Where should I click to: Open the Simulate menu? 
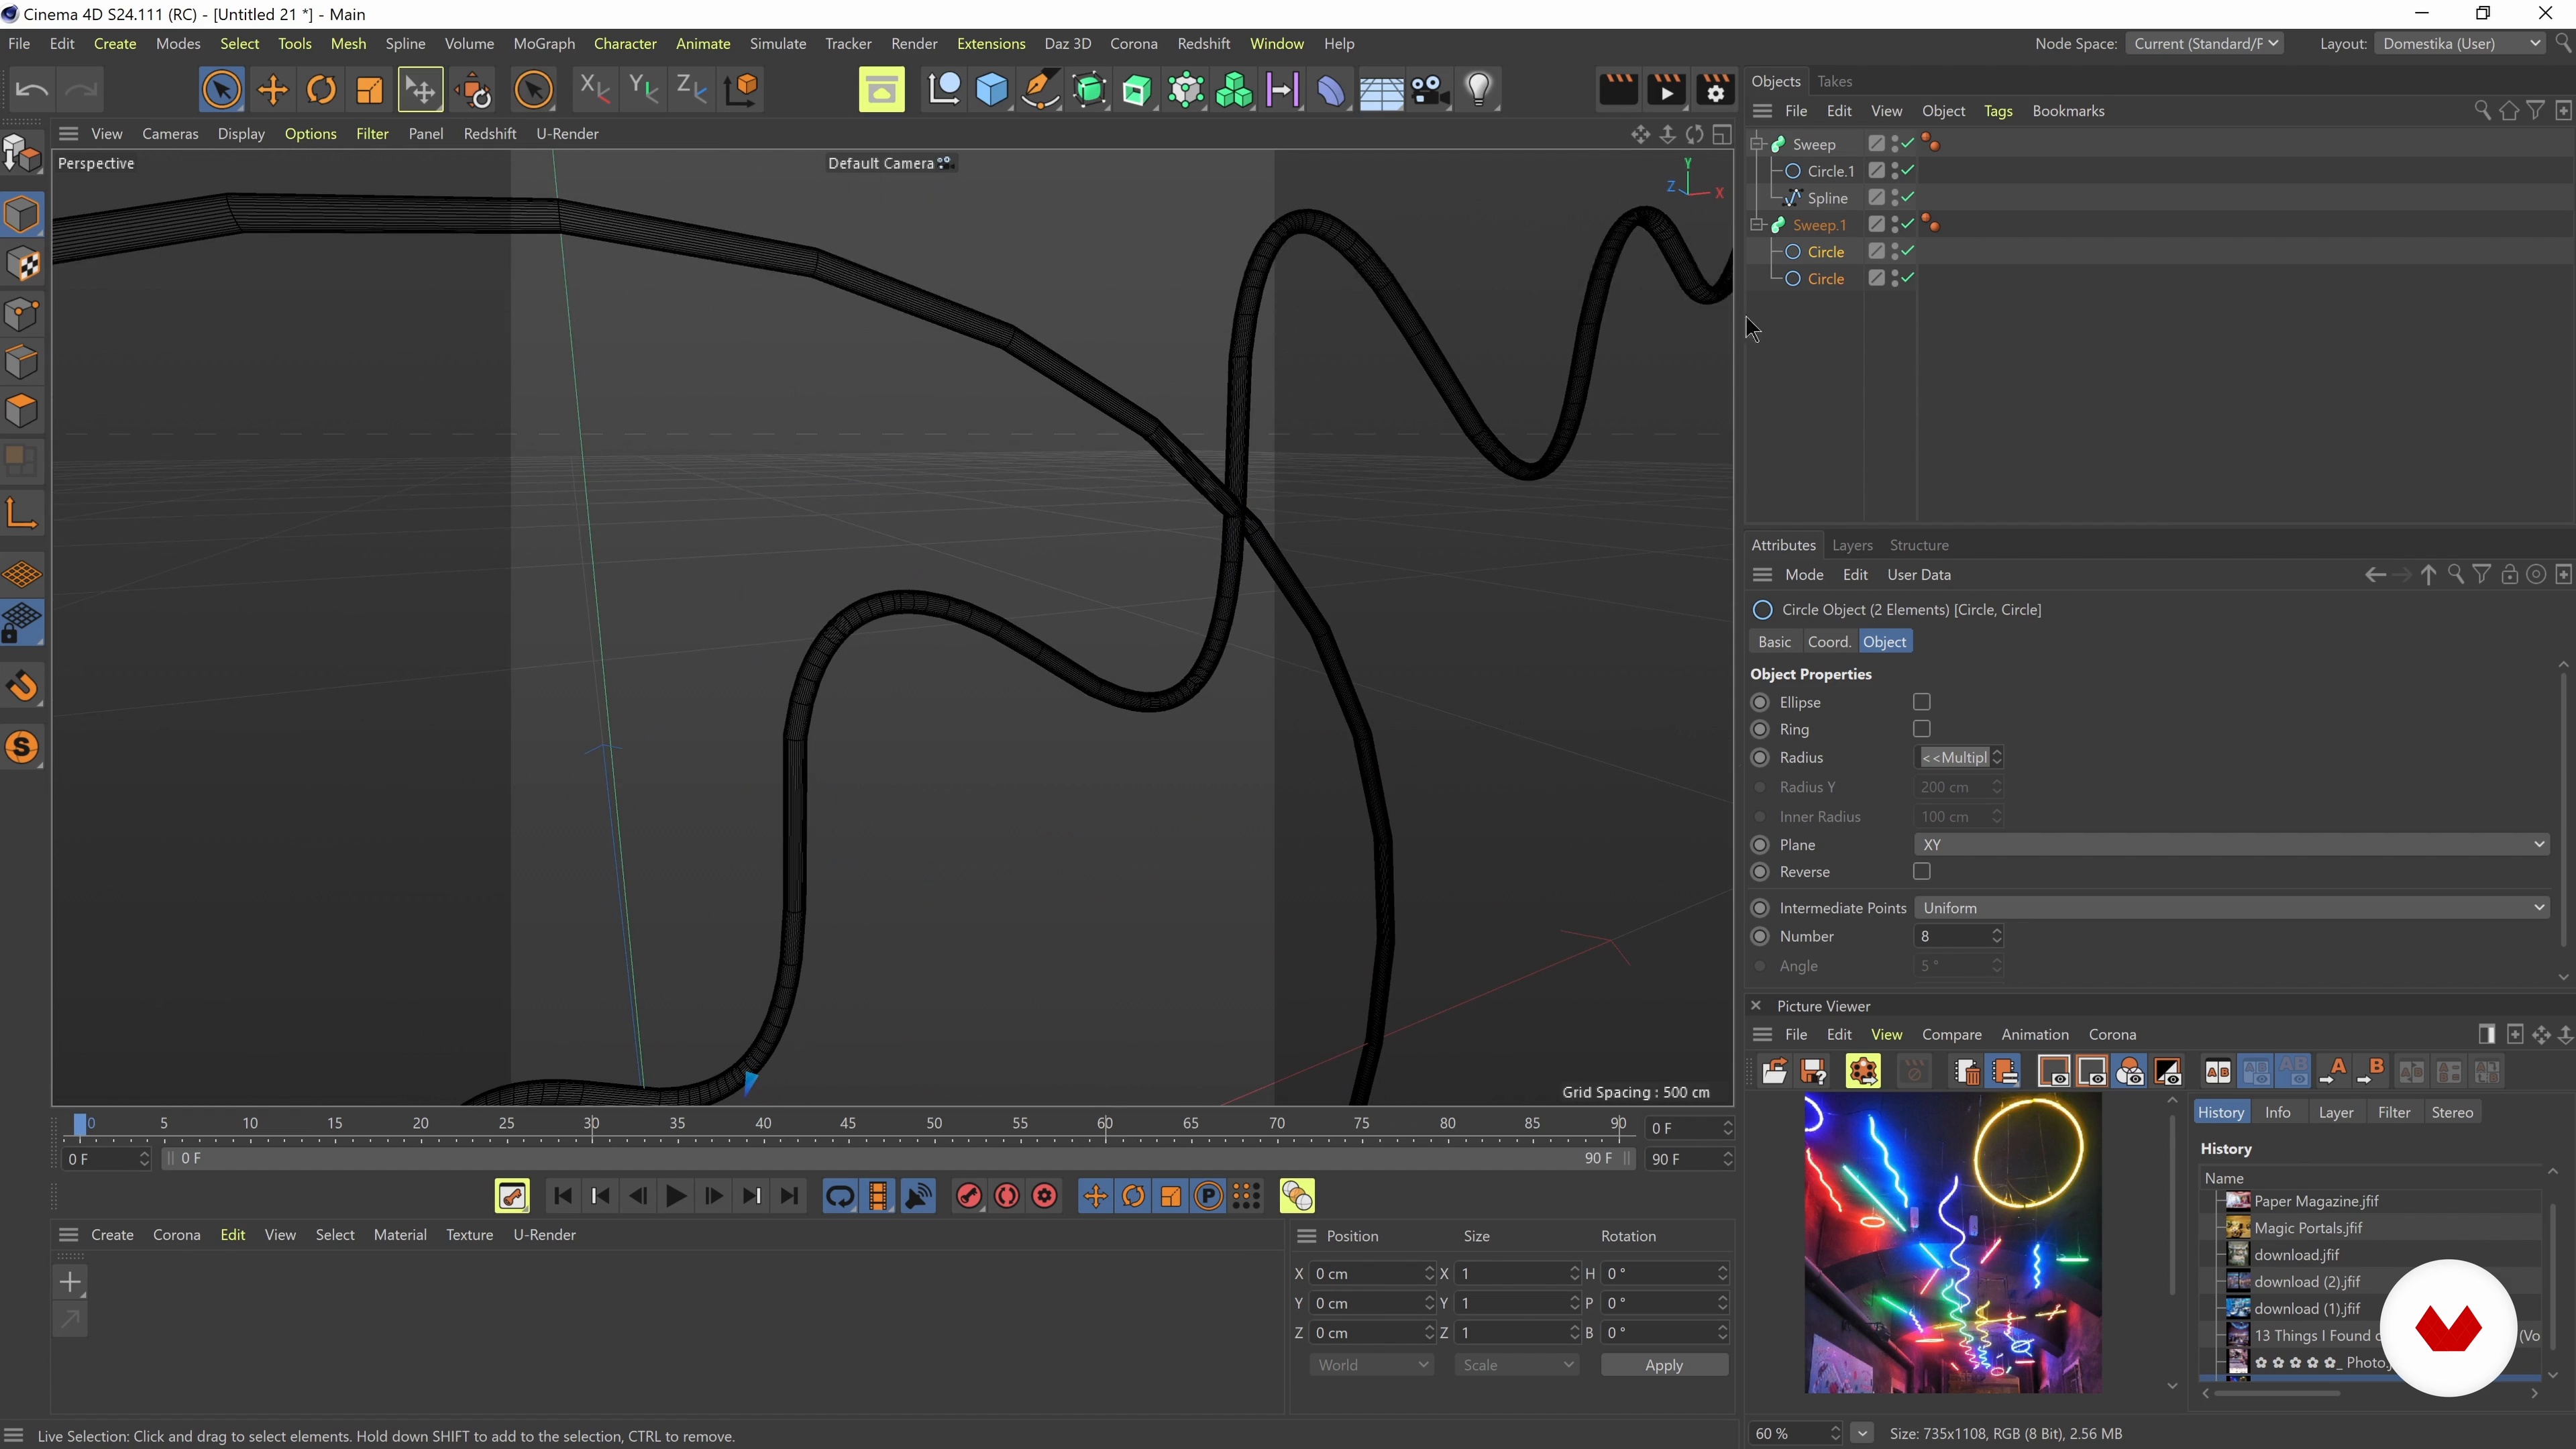coord(778,44)
